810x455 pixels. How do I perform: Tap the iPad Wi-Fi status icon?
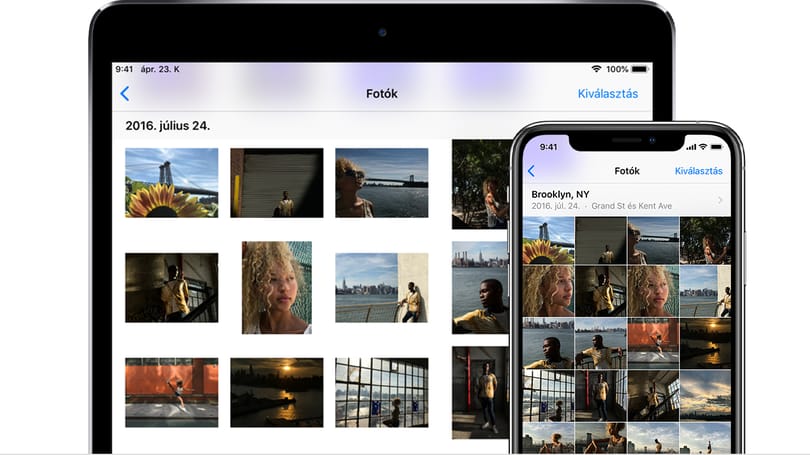pyautogui.click(x=596, y=69)
